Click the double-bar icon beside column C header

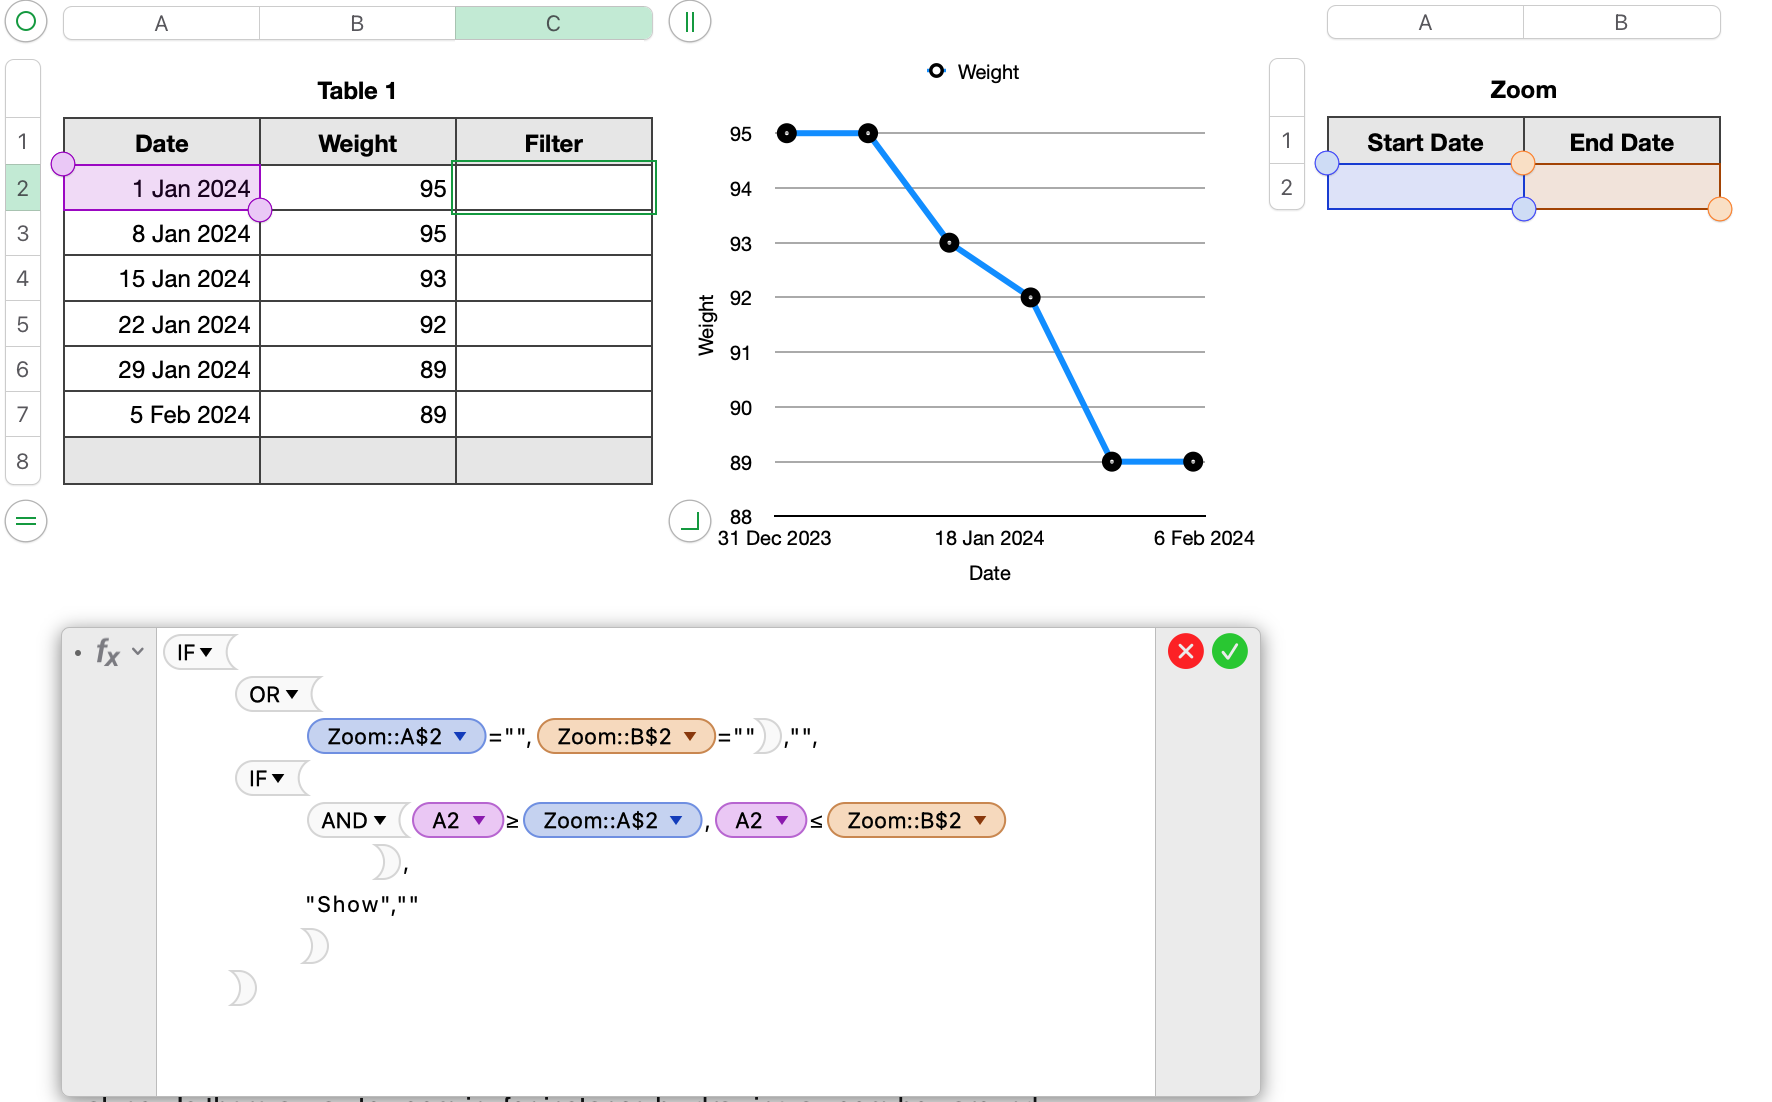click(x=688, y=21)
